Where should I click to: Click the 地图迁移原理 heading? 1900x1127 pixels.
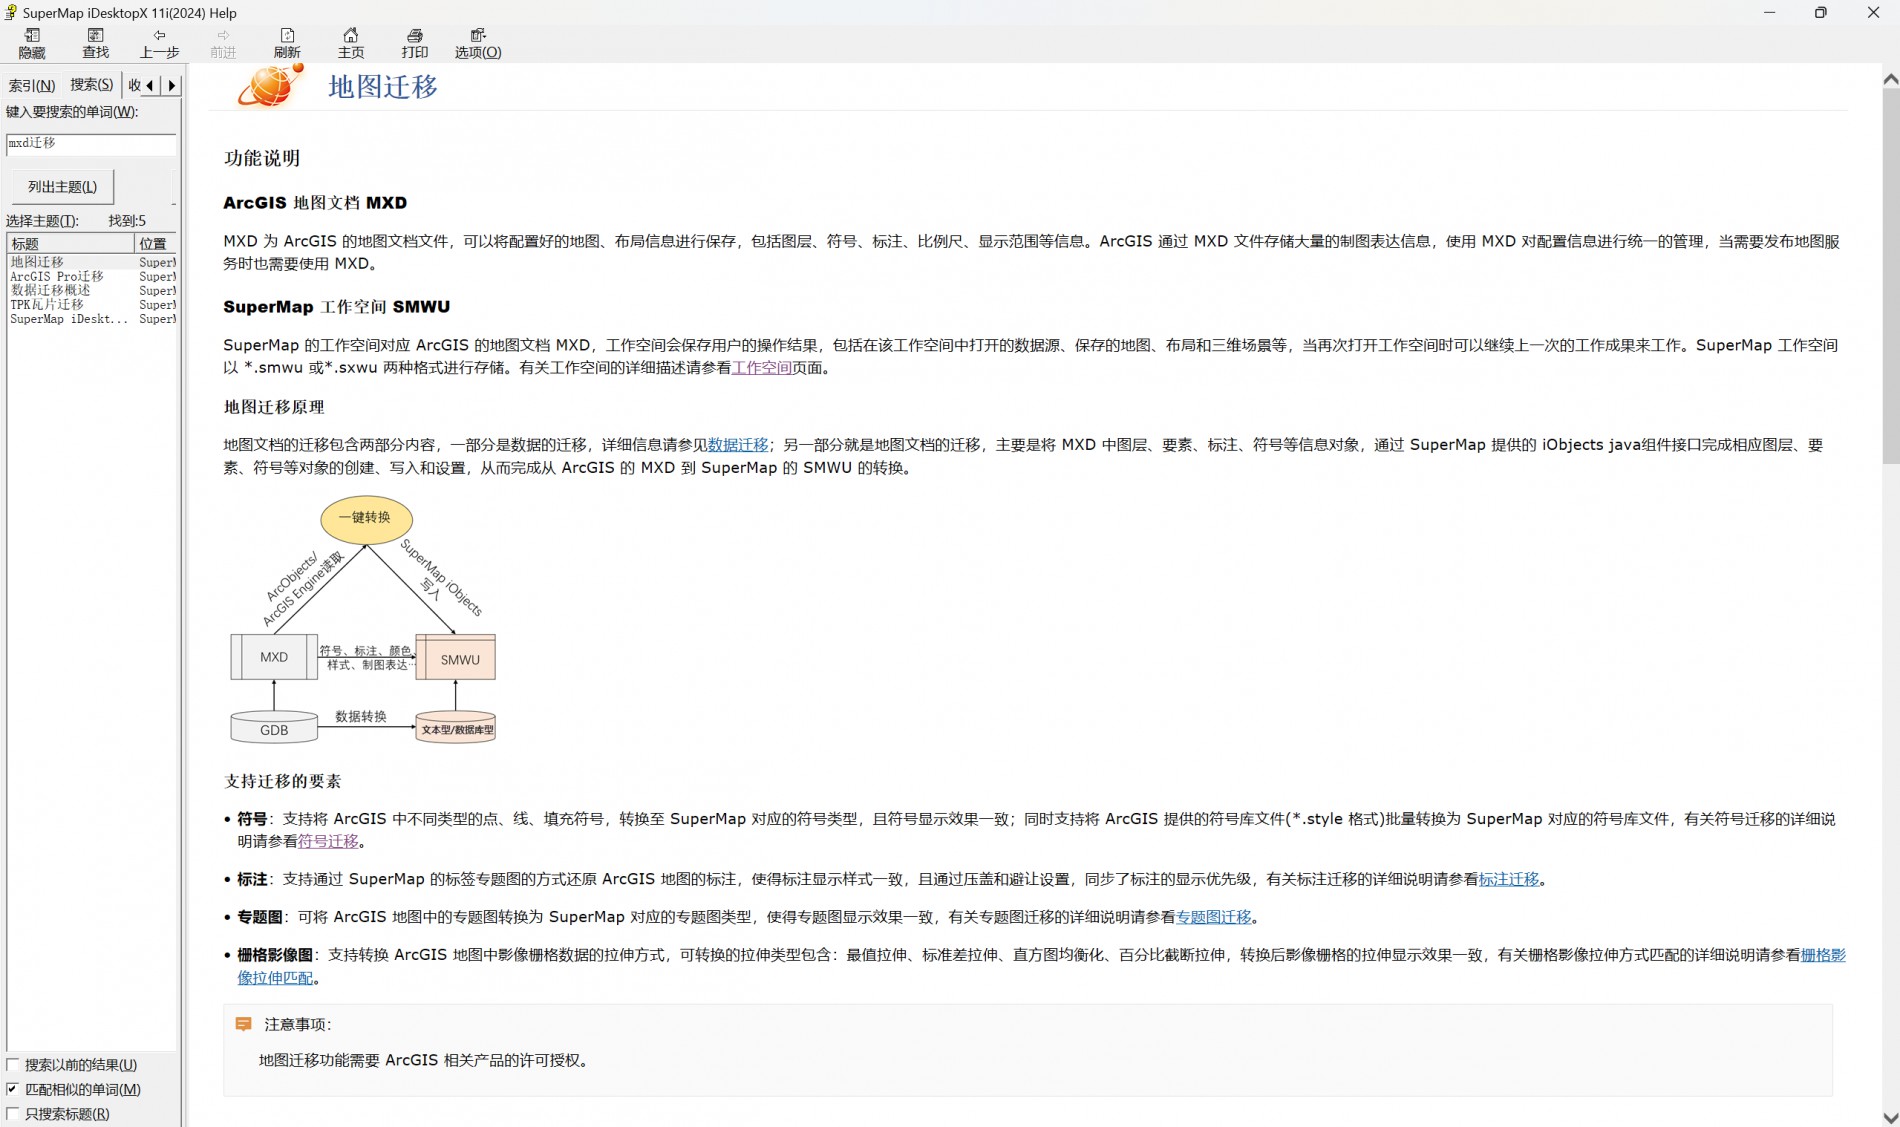coord(274,407)
